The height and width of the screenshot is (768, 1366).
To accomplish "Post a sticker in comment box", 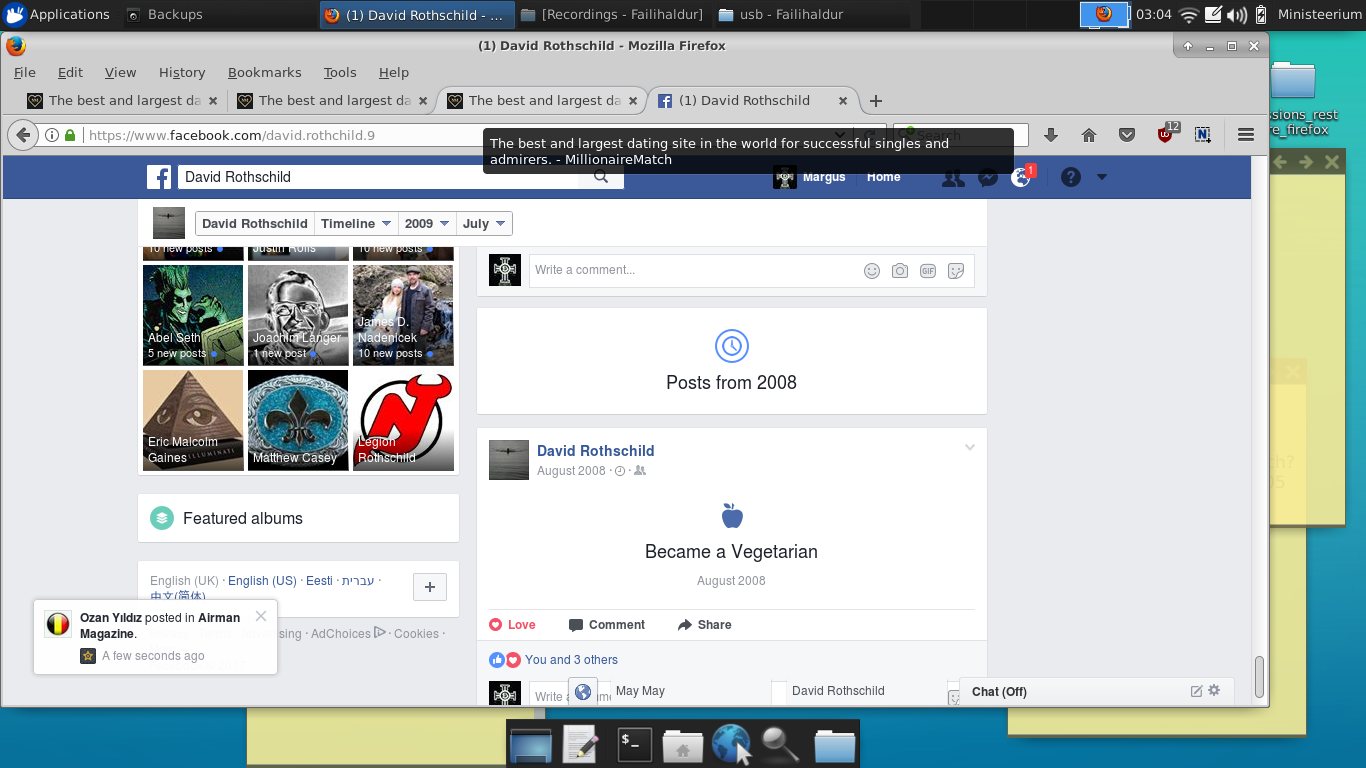I will [x=956, y=270].
